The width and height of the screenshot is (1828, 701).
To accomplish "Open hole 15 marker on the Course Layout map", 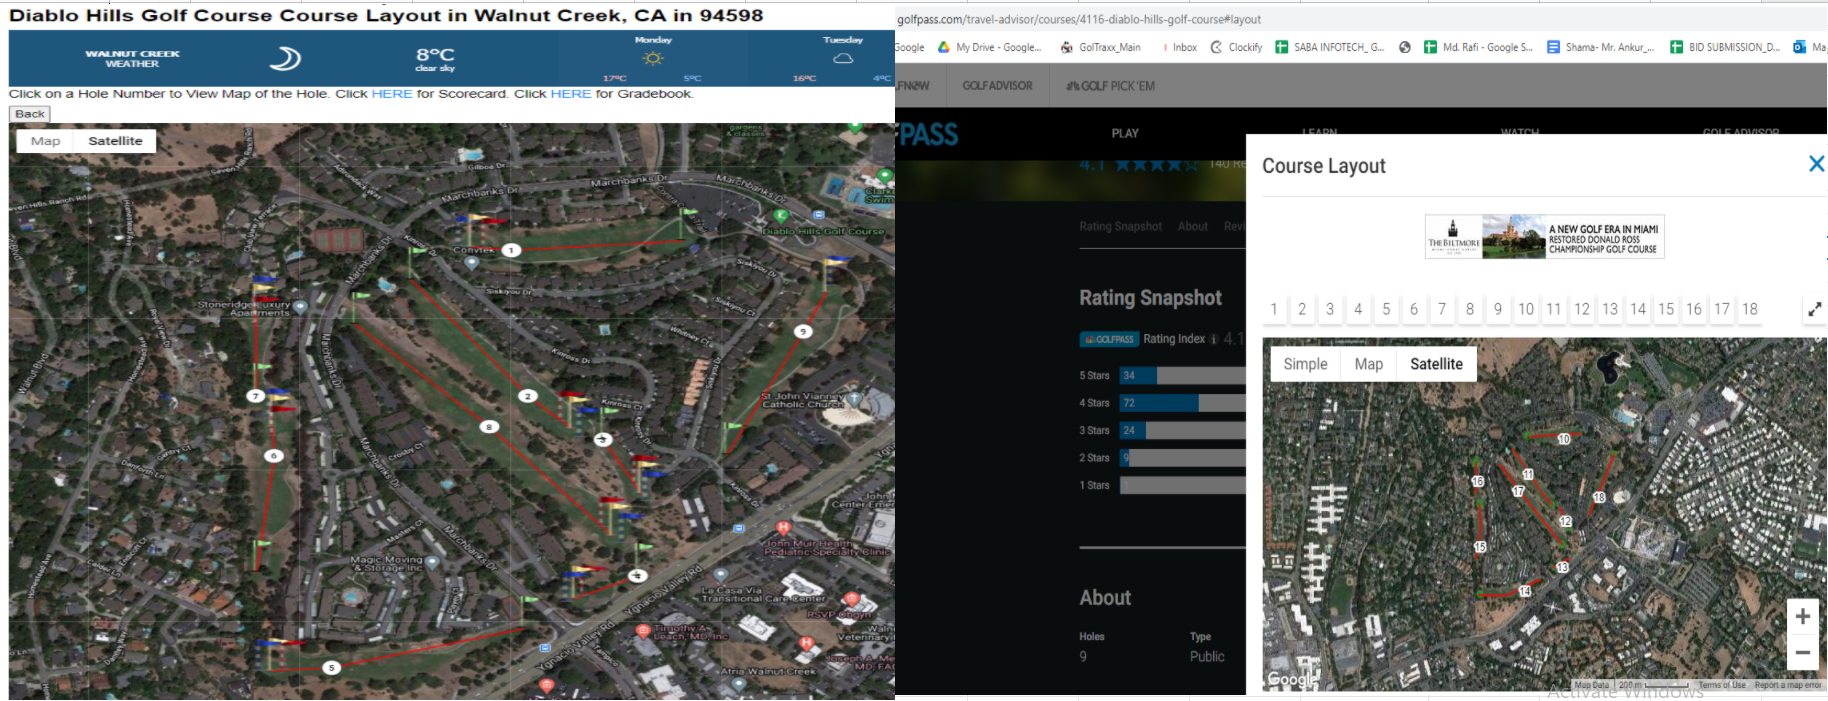I will click(x=1480, y=547).
